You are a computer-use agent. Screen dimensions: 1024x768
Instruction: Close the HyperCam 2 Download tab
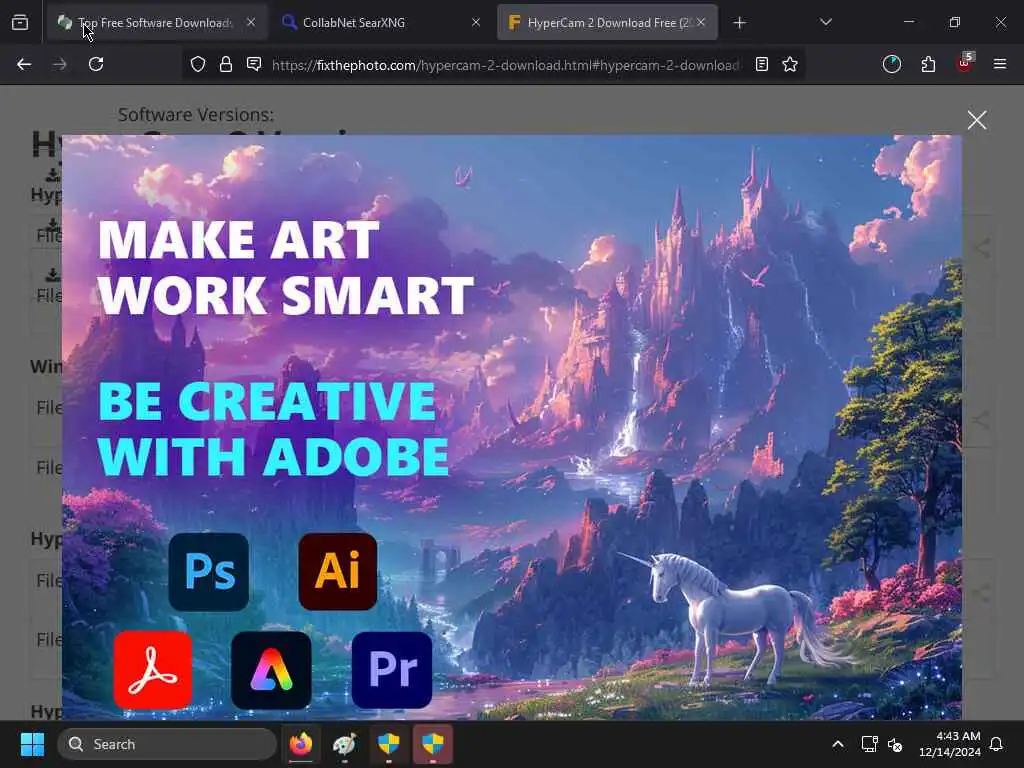701,22
